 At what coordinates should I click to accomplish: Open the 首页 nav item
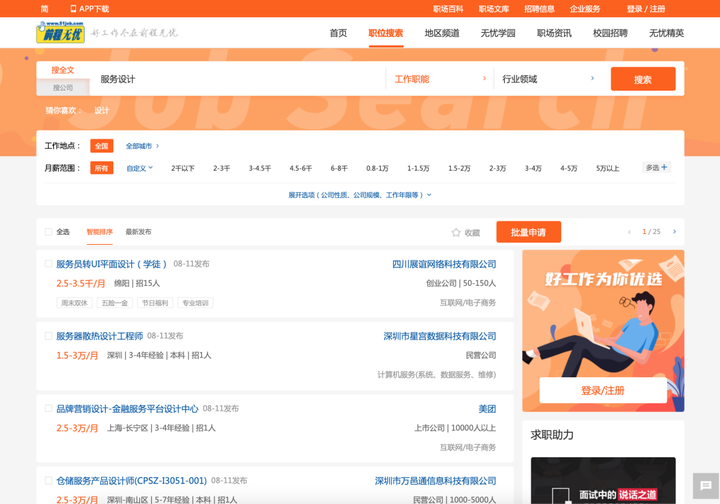coord(338,33)
